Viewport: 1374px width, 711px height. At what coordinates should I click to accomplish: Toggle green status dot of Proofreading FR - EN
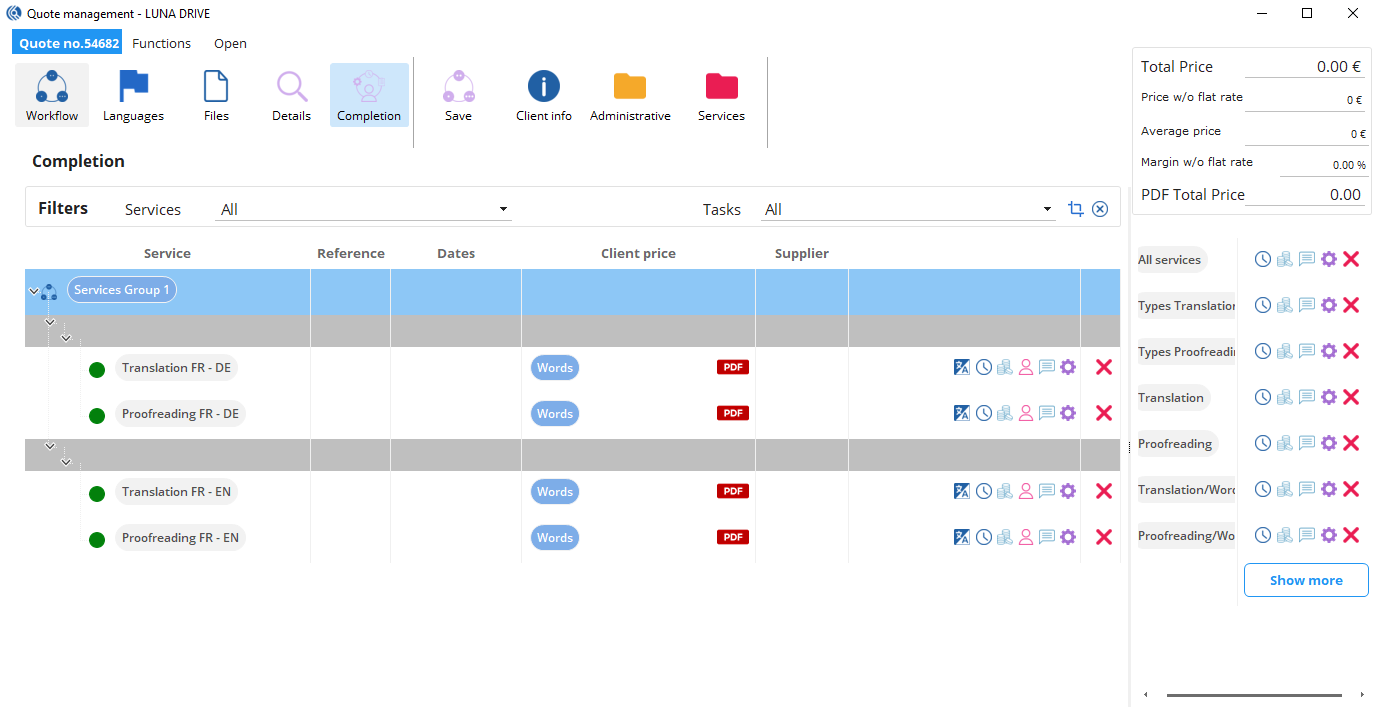click(x=97, y=540)
